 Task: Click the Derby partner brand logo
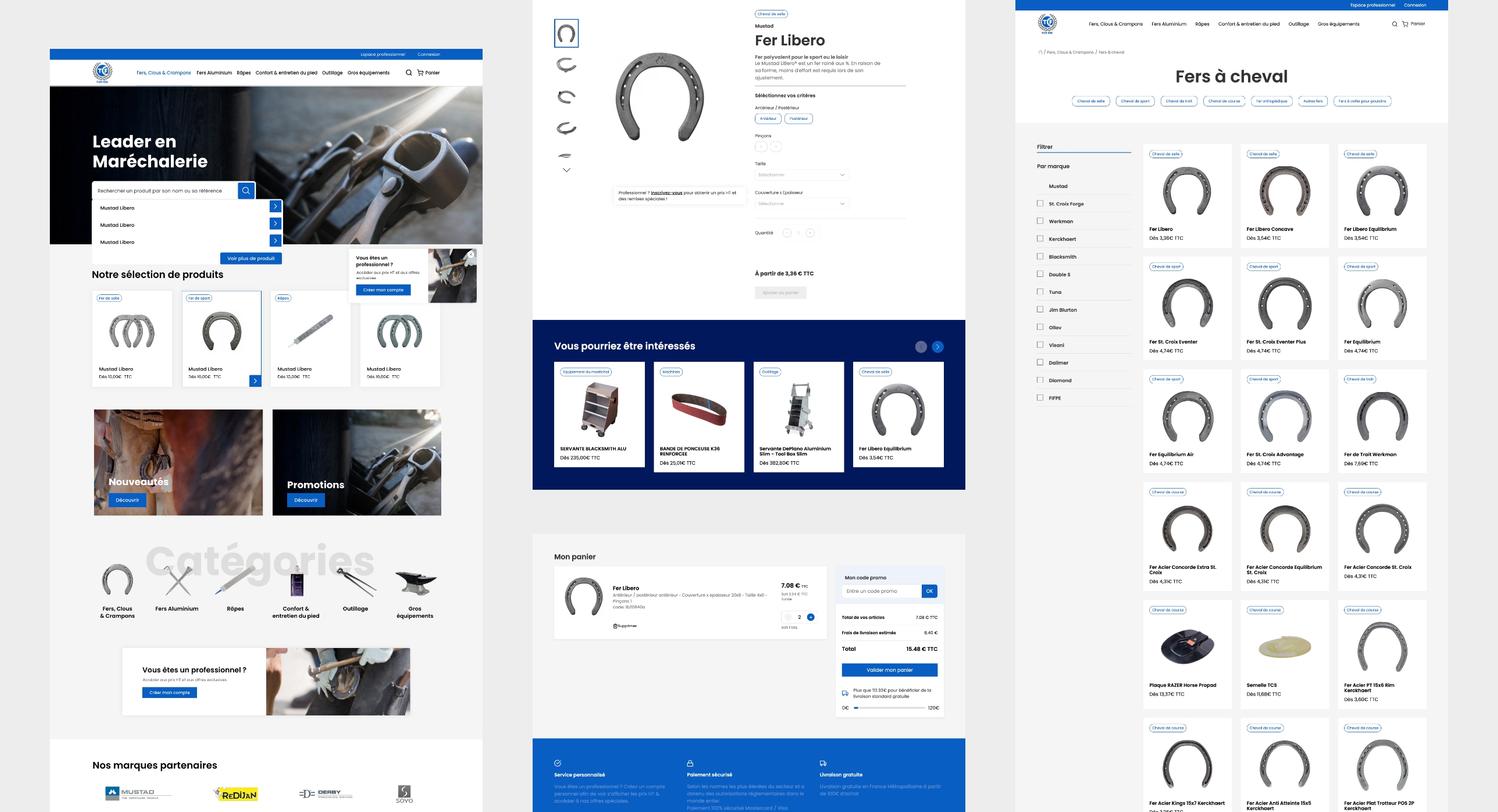pos(326,794)
